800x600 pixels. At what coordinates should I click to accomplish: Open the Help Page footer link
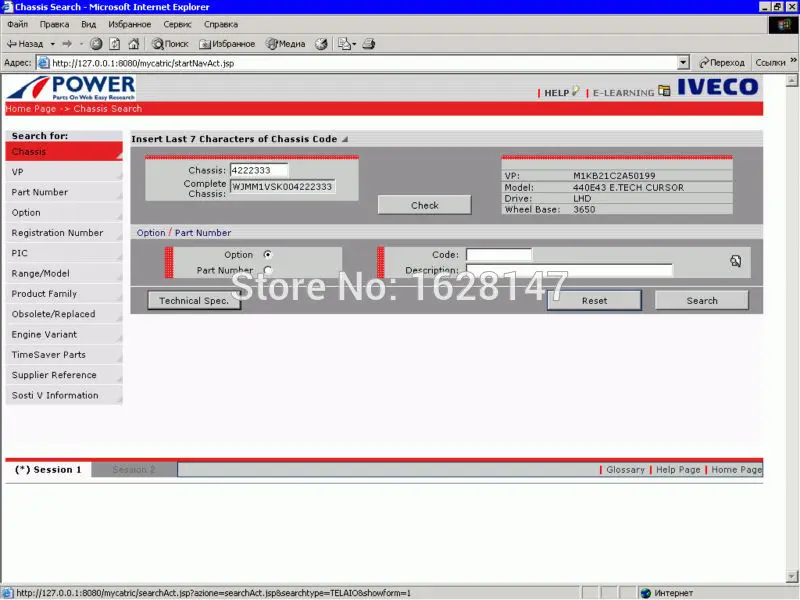pyautogui.click(x=678, y=469)
